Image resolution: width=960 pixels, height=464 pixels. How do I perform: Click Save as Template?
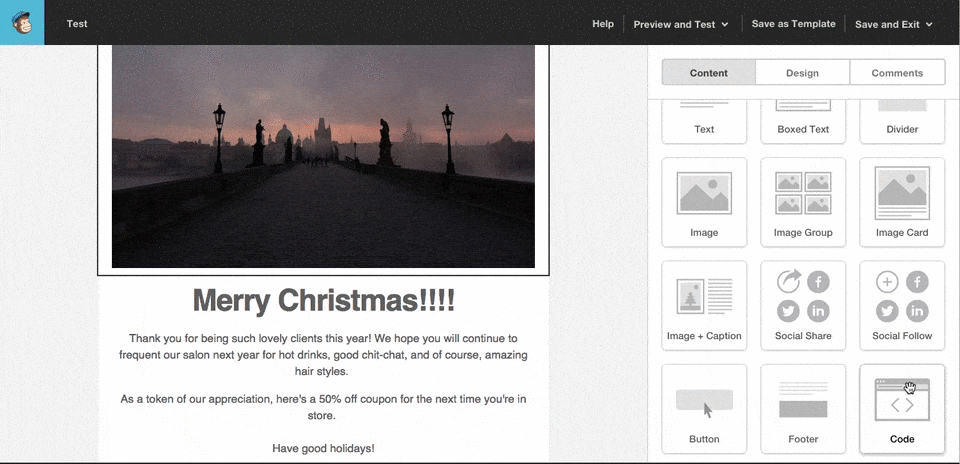coord(793,24)
